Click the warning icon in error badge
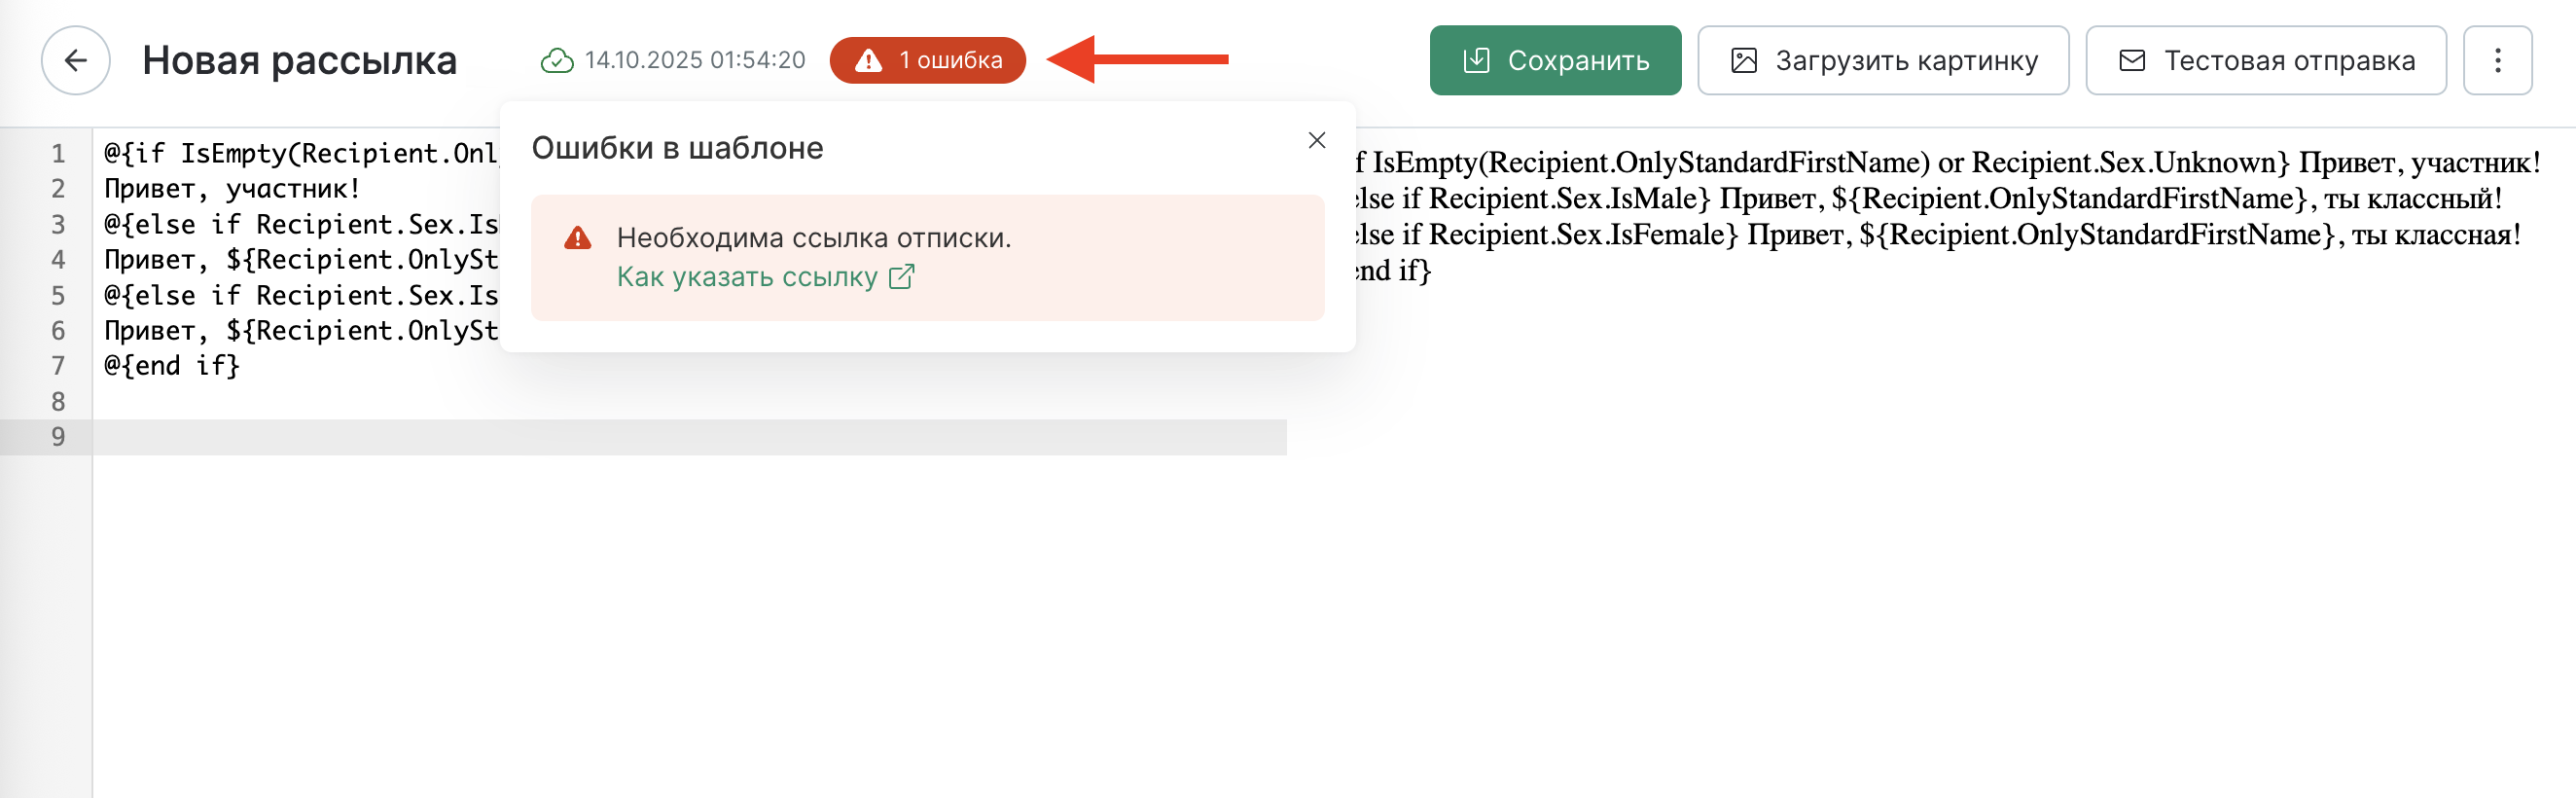 click(868, 61)
